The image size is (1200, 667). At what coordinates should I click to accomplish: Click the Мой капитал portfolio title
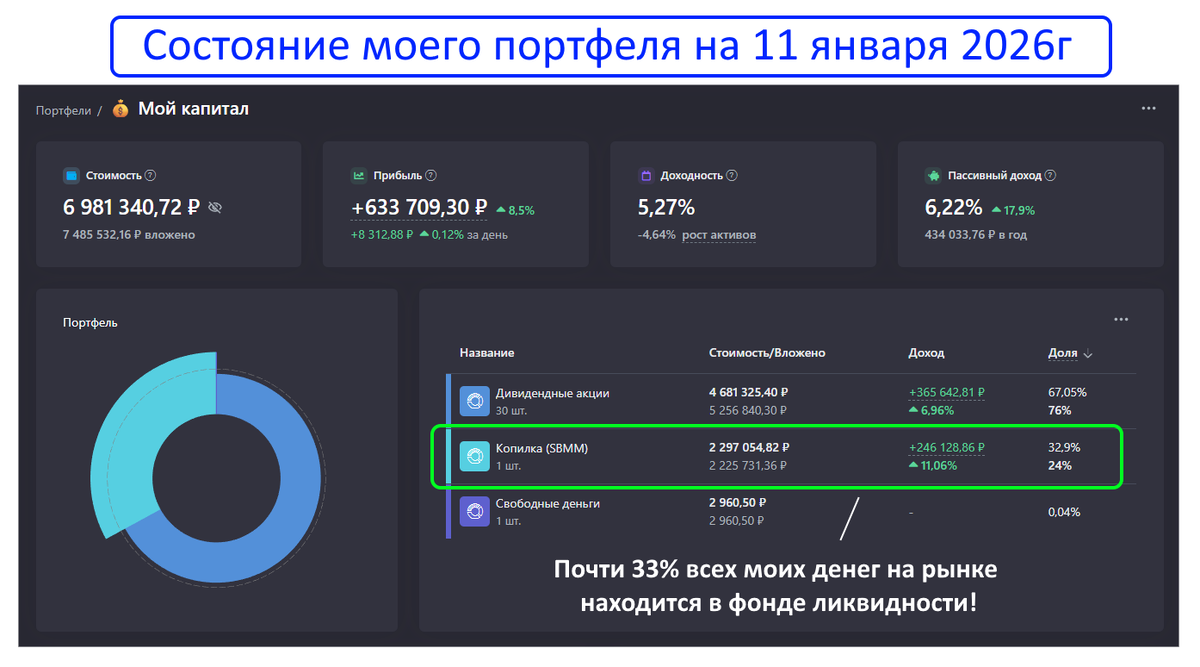(x=193, y=109)
